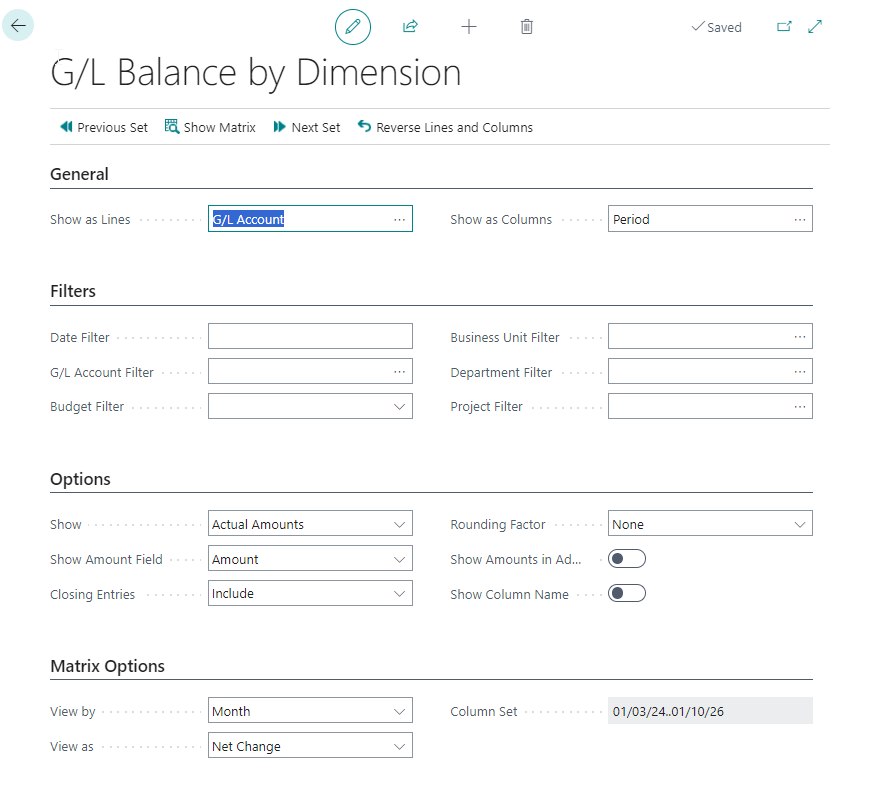Open page in new window icon
Screen dimensions: 884x792
(784, 27)
